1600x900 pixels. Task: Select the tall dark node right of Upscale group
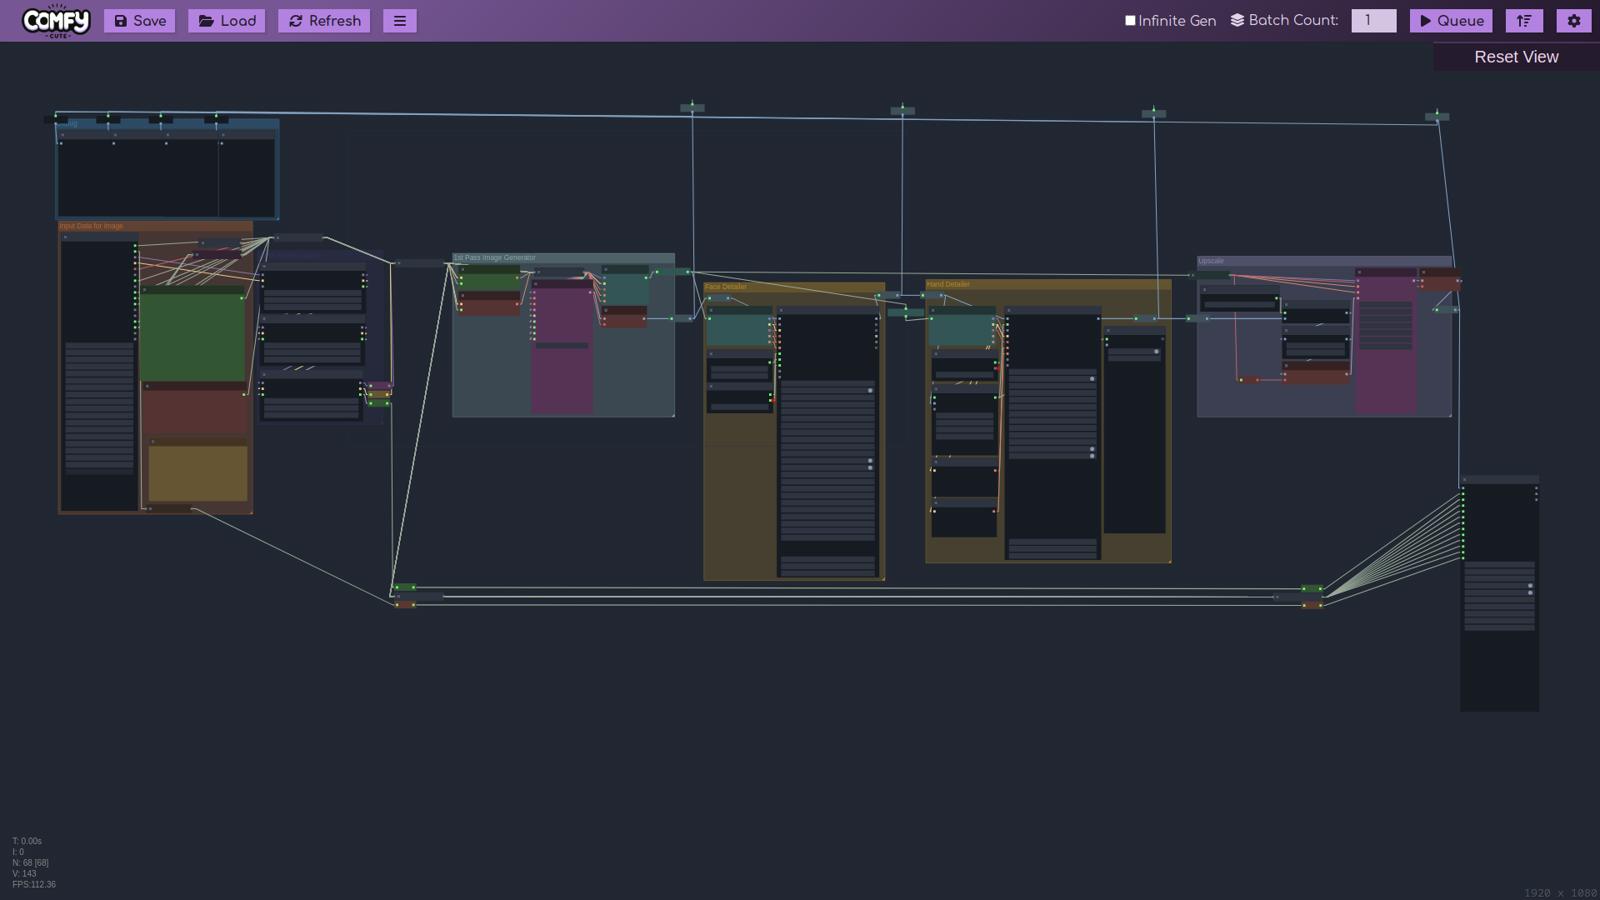pos(1499,594)
